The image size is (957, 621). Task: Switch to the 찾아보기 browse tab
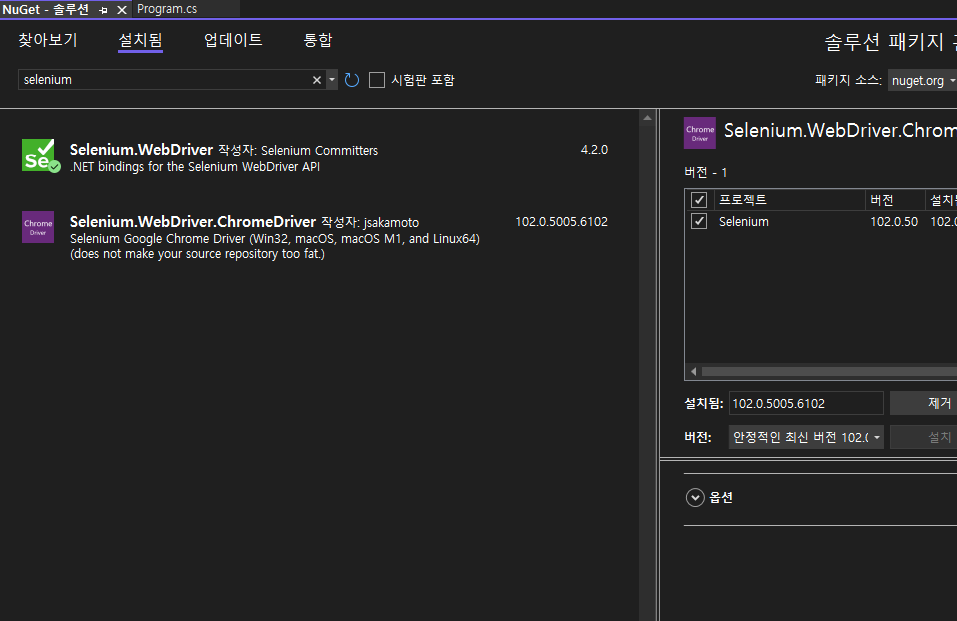48,40
